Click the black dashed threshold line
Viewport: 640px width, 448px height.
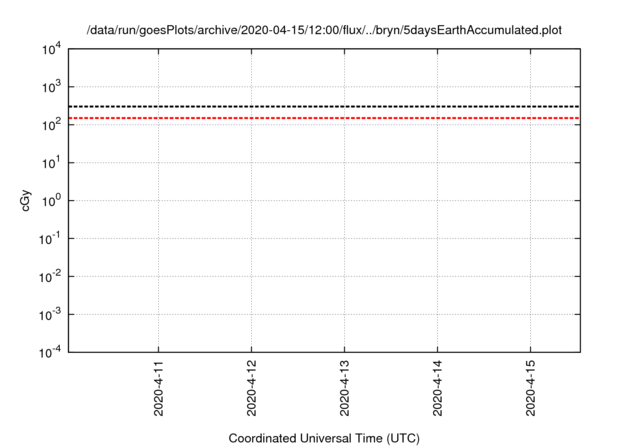pos(324,106)
